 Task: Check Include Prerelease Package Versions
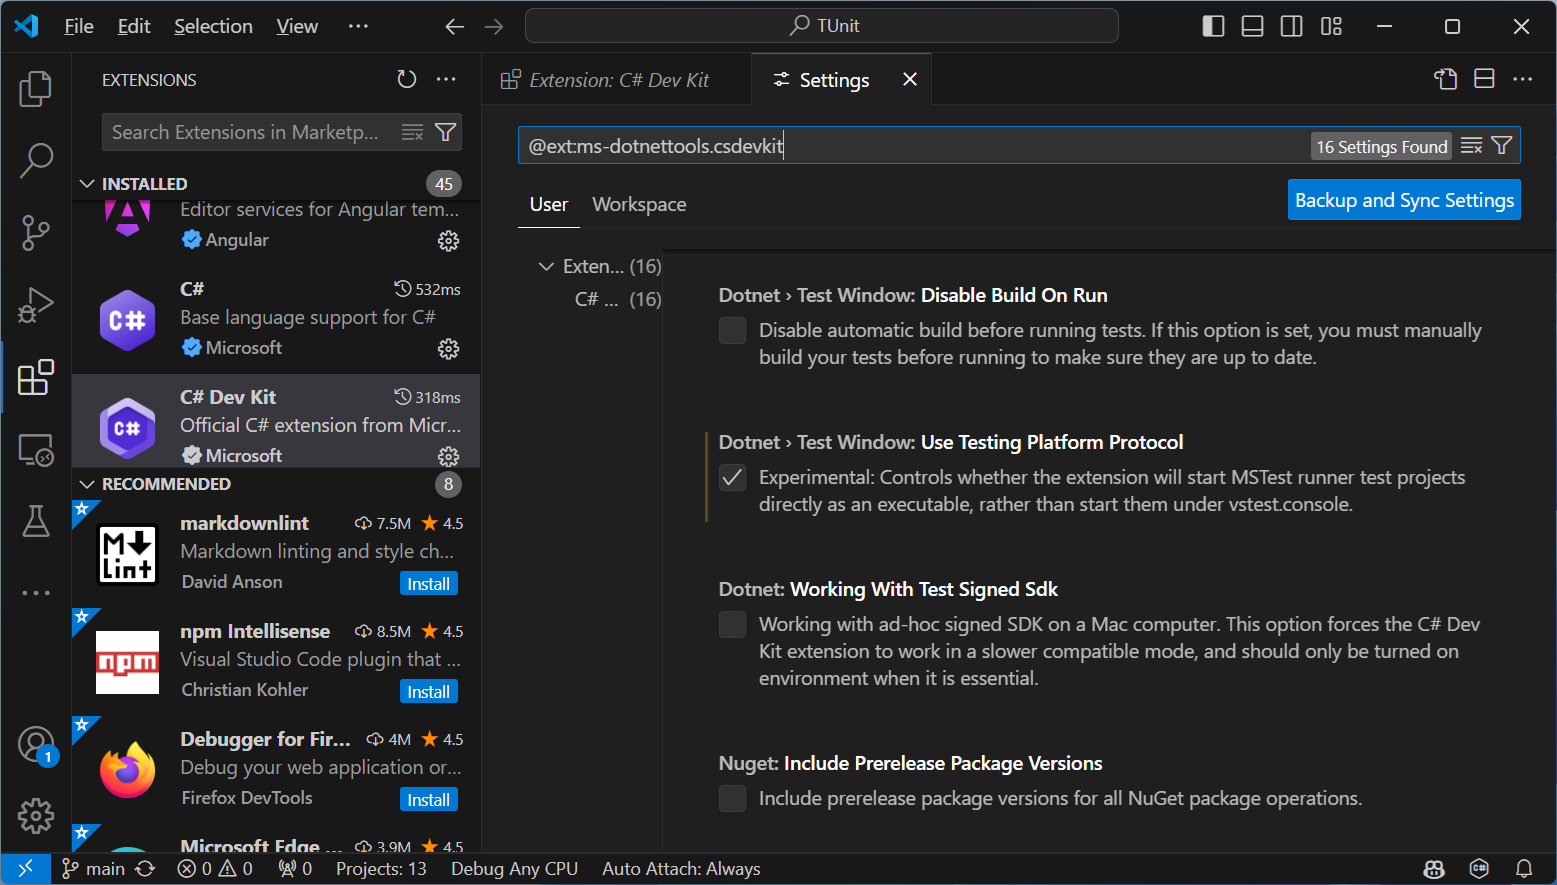[732, 798]
